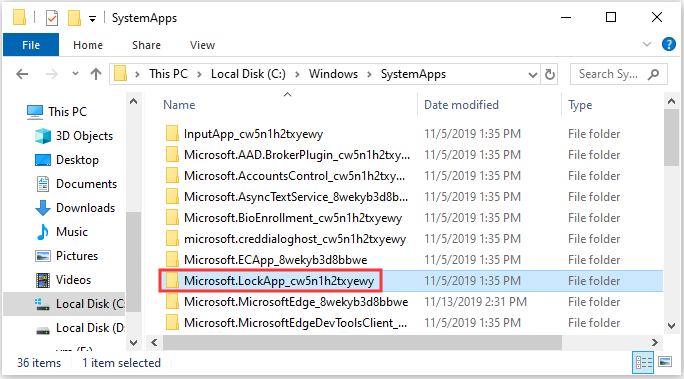Viewport: 684px width, 379px height.
Task: Select the Microsoft.BioEnrollment folder
Action: (x=293, y=218)
